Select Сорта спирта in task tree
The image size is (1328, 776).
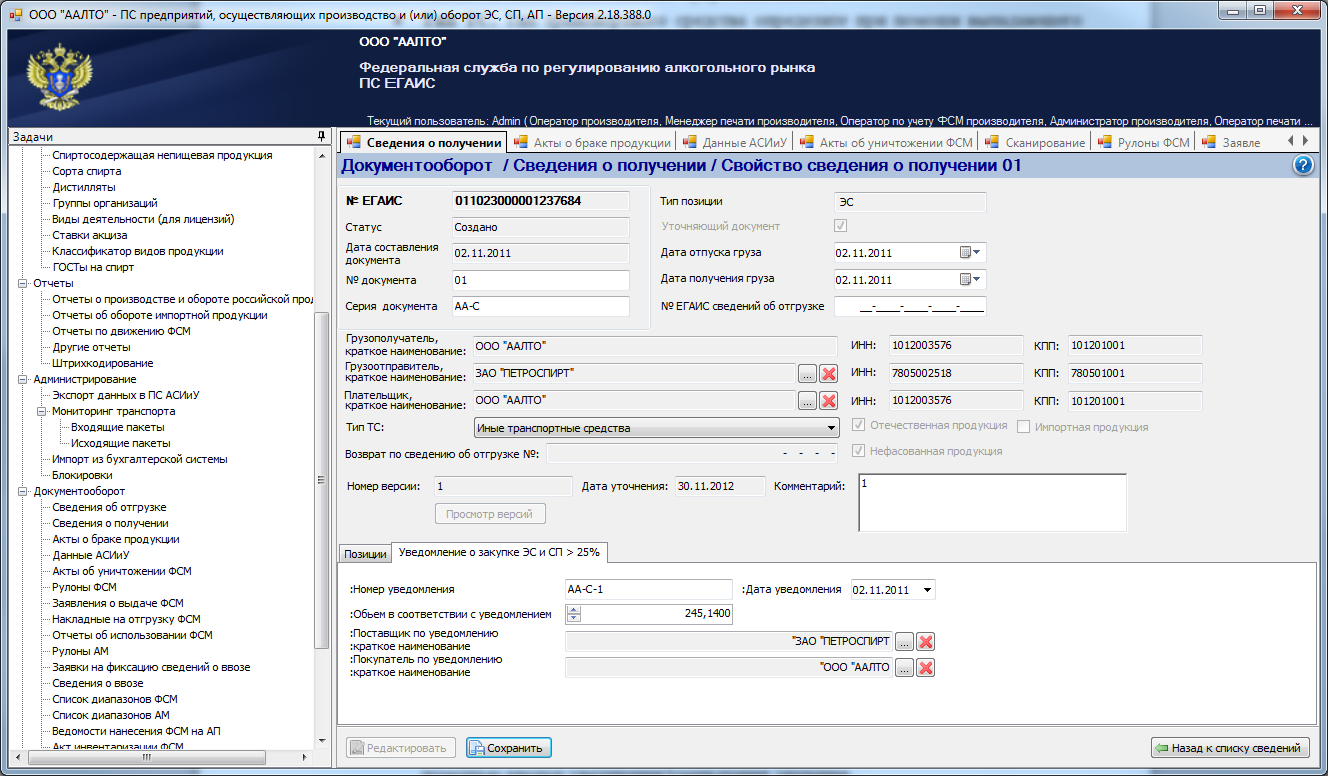tap(87, 171)
